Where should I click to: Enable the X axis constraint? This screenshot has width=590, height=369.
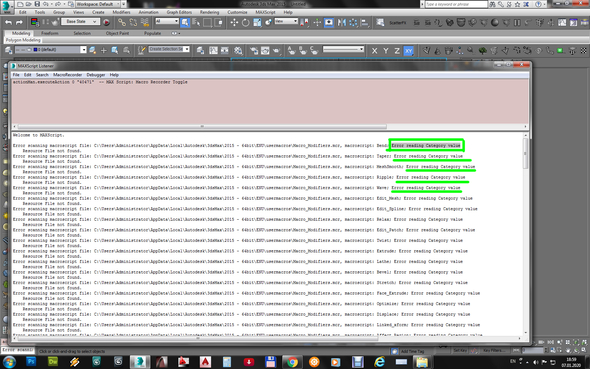[x=374, y=50]
